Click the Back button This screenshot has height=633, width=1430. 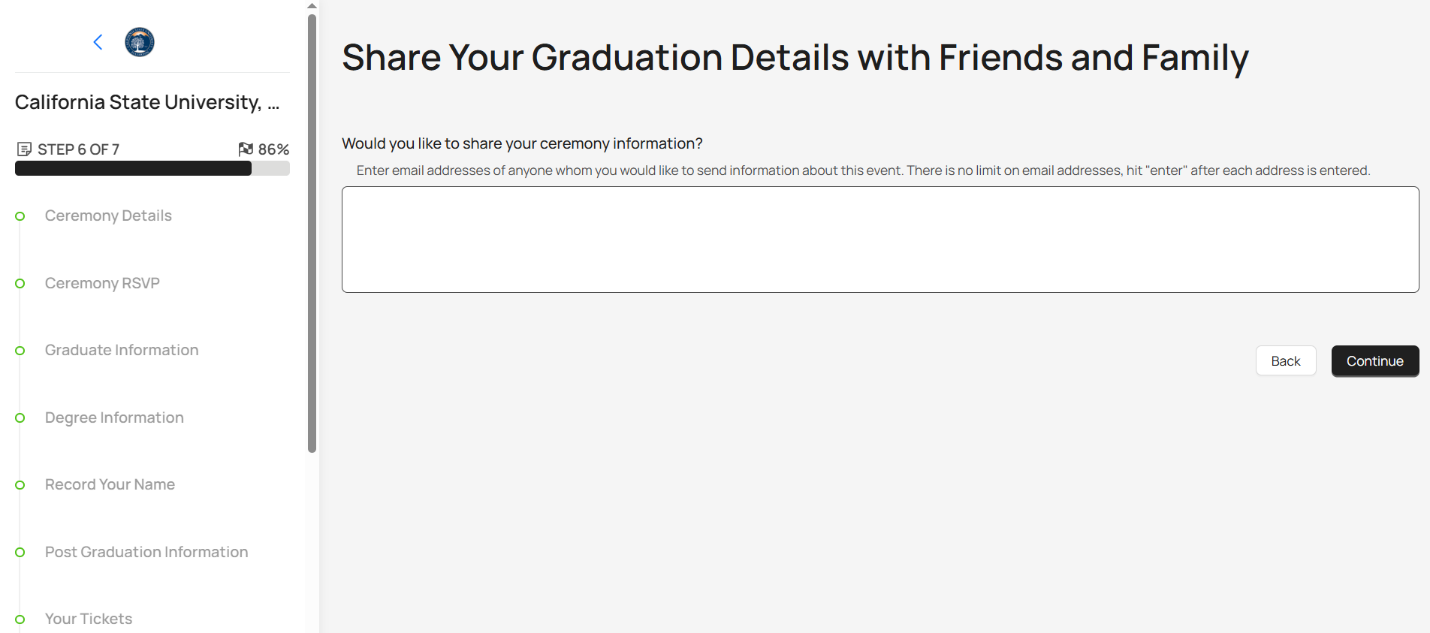click(1285, 360)
